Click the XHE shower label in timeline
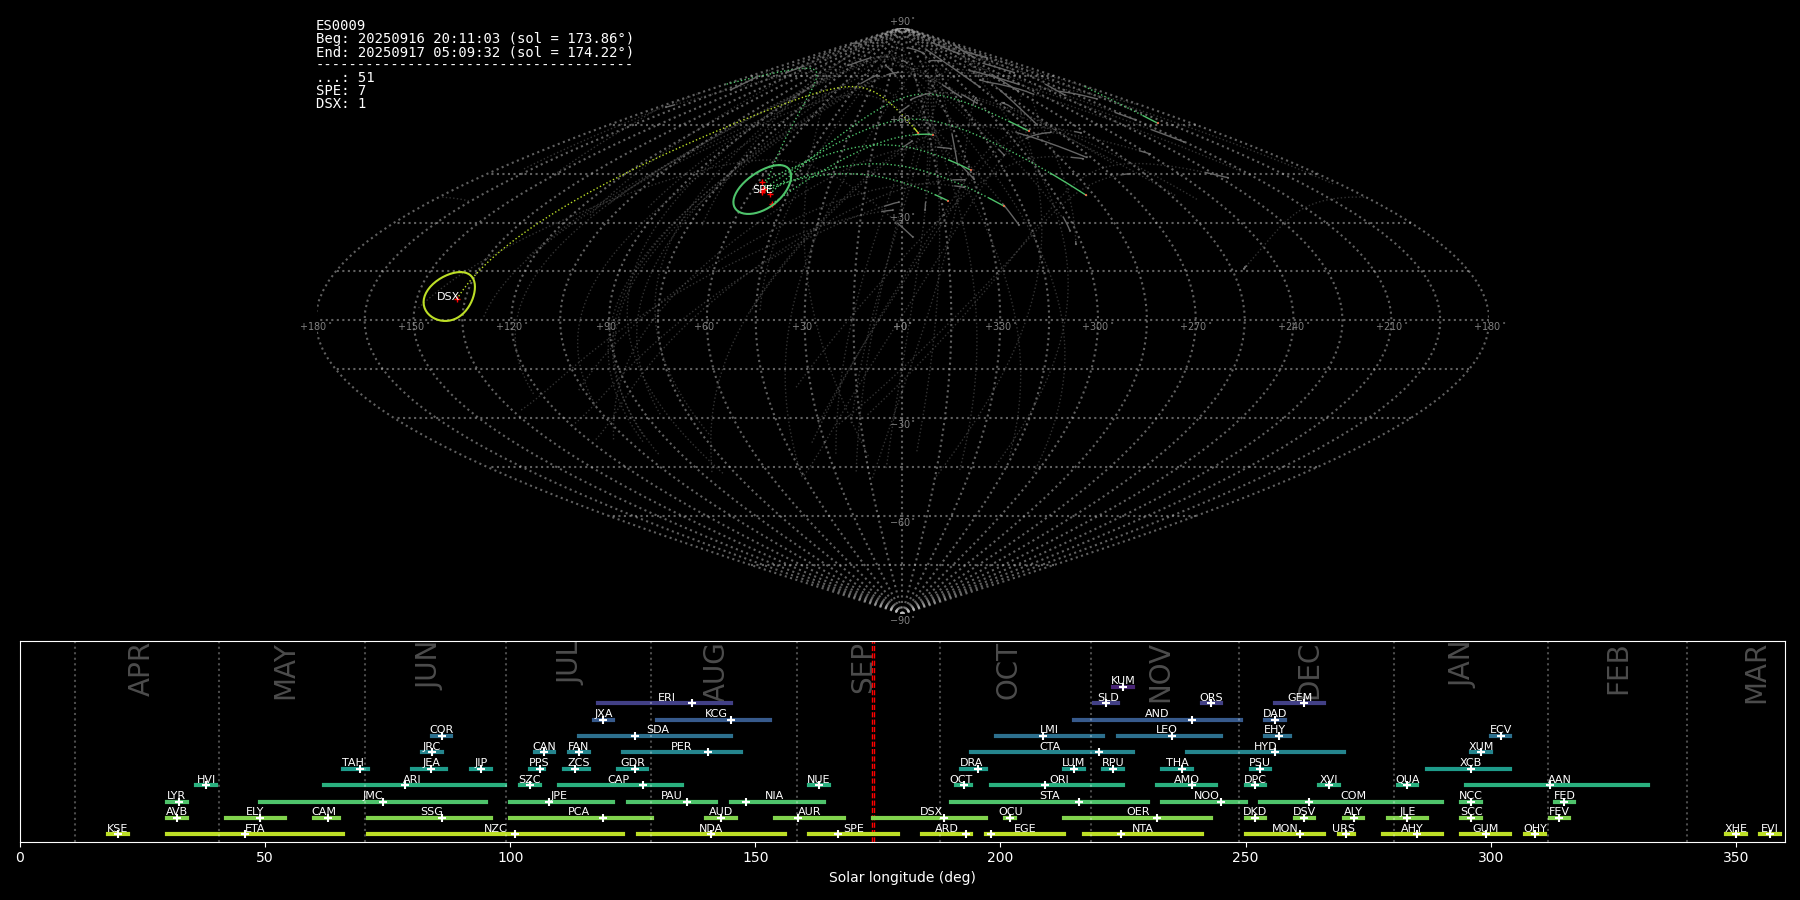1800x900 pixels. click(x=1735, y=829)
